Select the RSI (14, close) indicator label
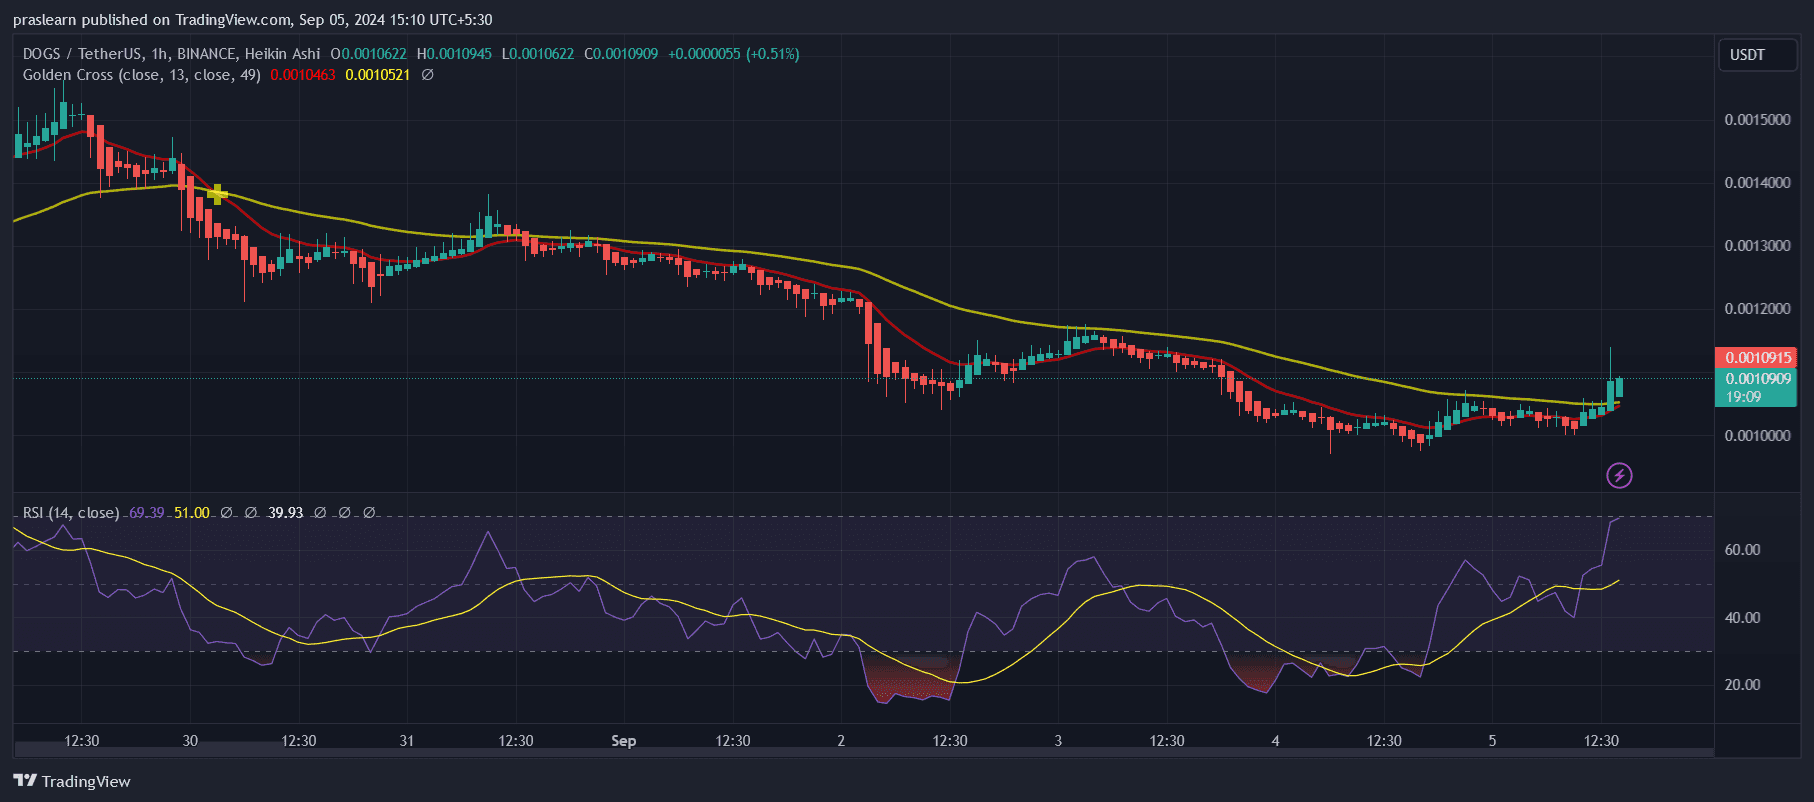 tap(71, 513)
